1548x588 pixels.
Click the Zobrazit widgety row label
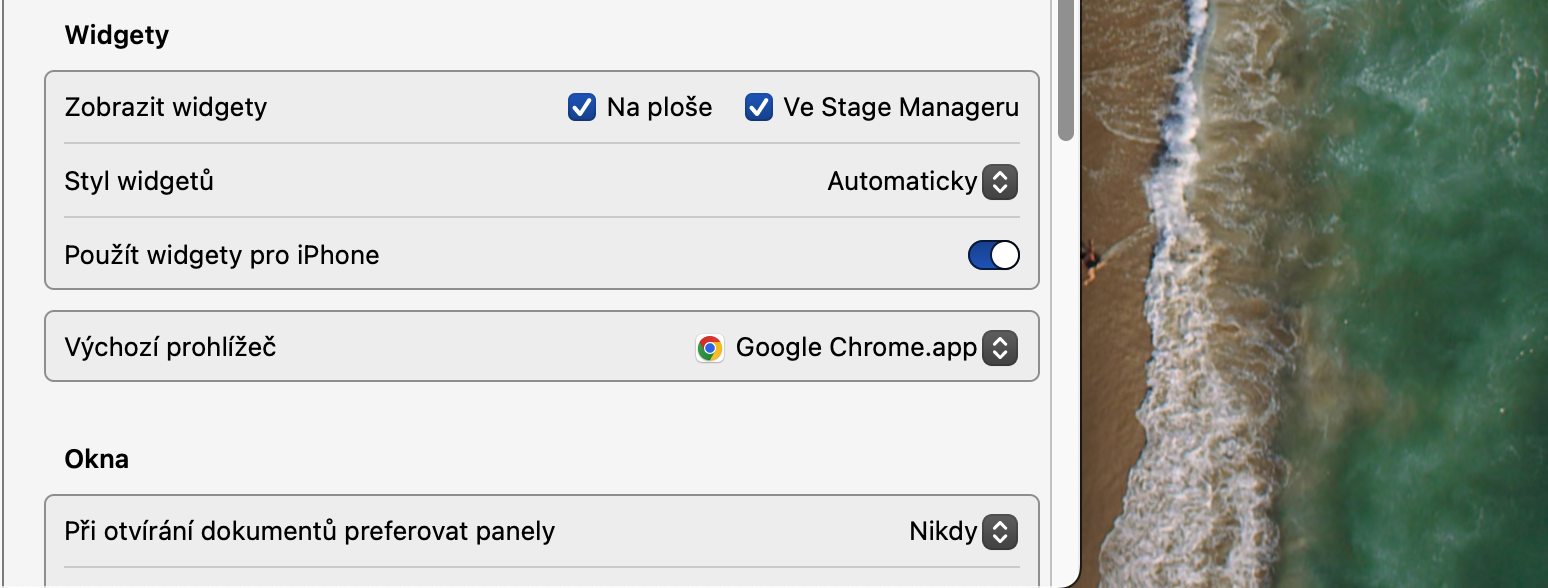pos(166,107)
